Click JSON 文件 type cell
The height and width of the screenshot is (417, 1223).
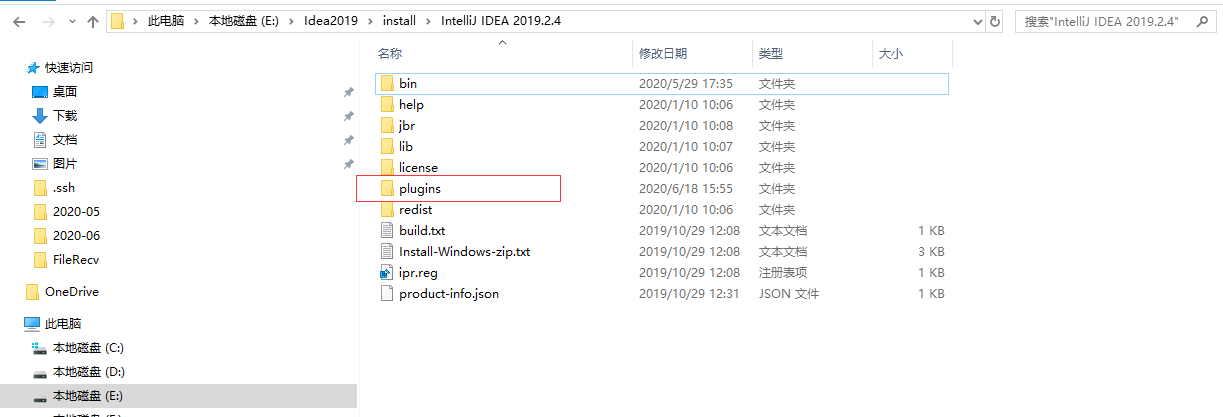pos(788,293)
